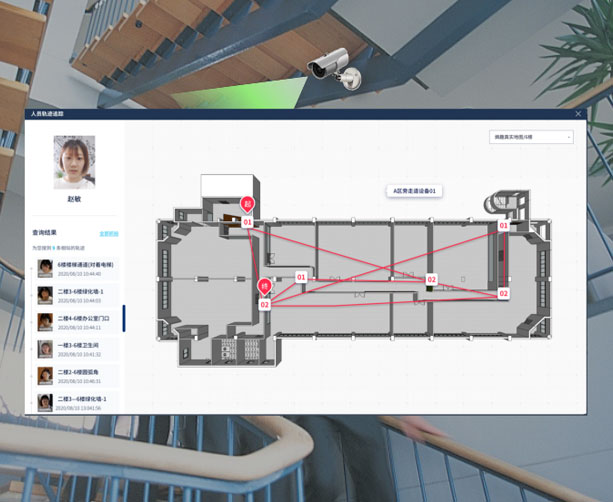Screen dimensions: 613x502
Task: Select the 02 marker on the right side
Action: coord(504,293)
